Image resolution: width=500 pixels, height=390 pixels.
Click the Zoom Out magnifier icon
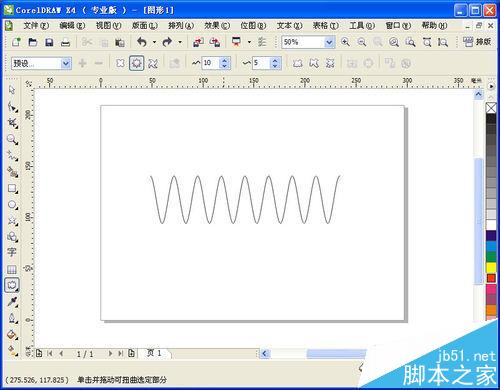(362, 42)
